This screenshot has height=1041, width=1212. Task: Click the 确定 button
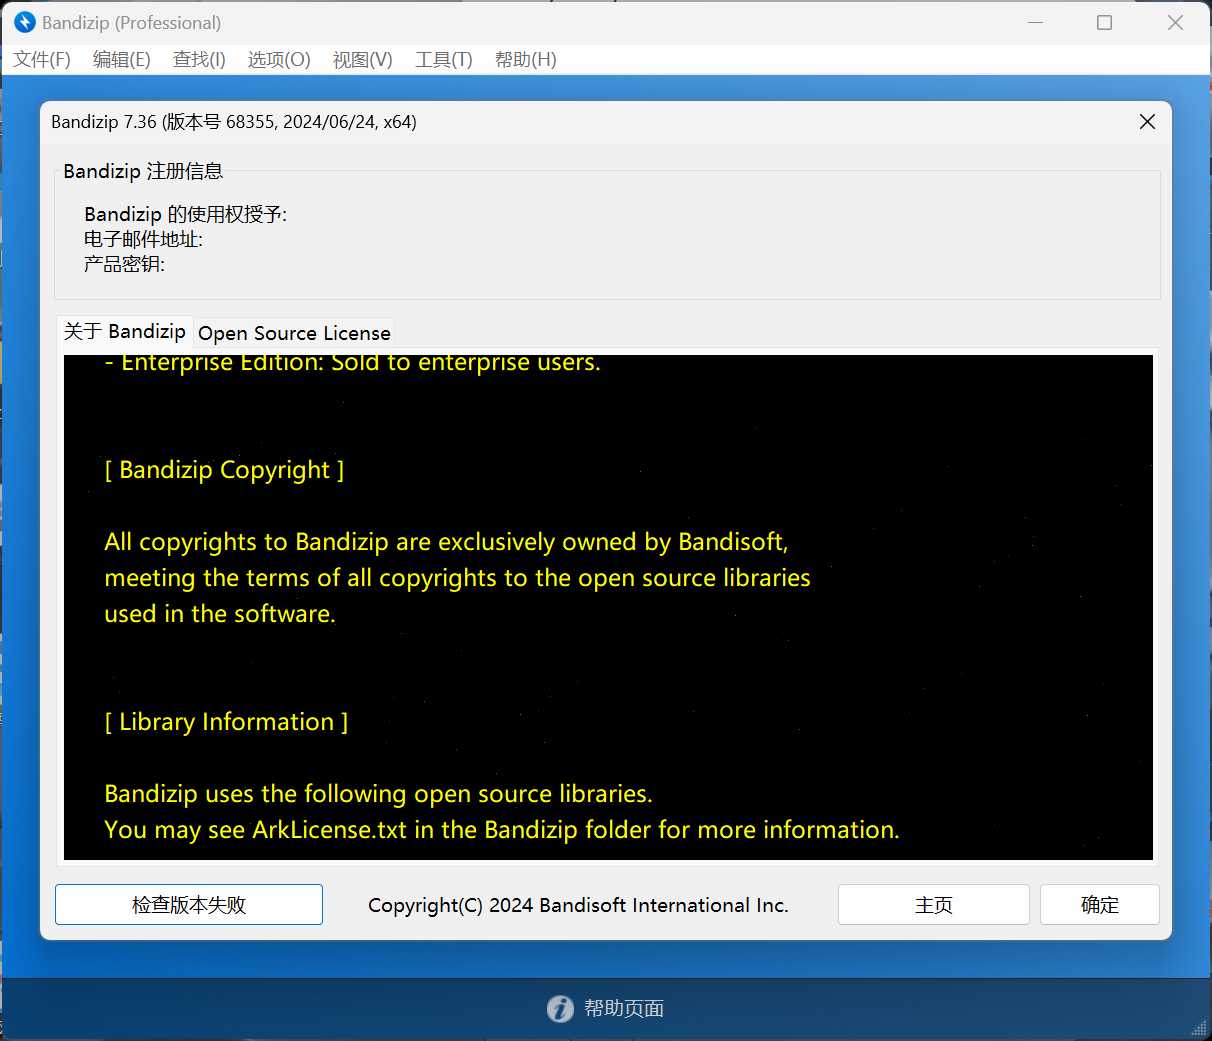coord(1099,904)
